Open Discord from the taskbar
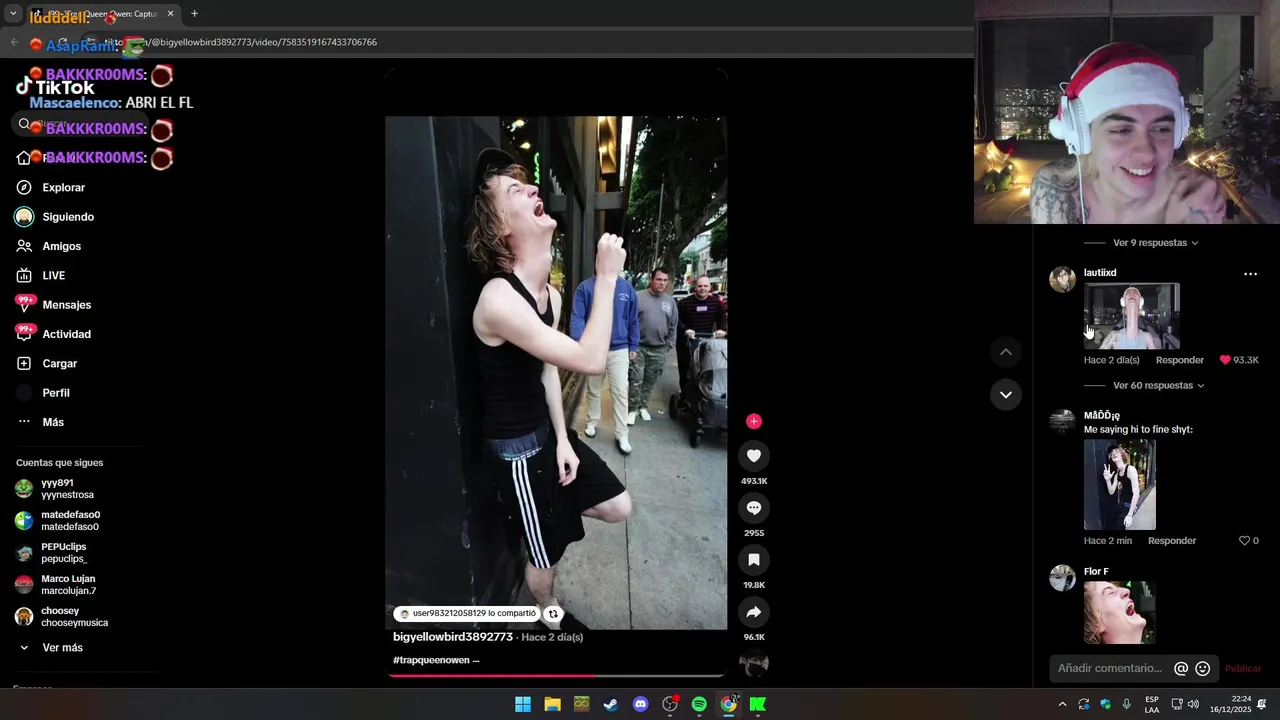 (x=640, y=704)
